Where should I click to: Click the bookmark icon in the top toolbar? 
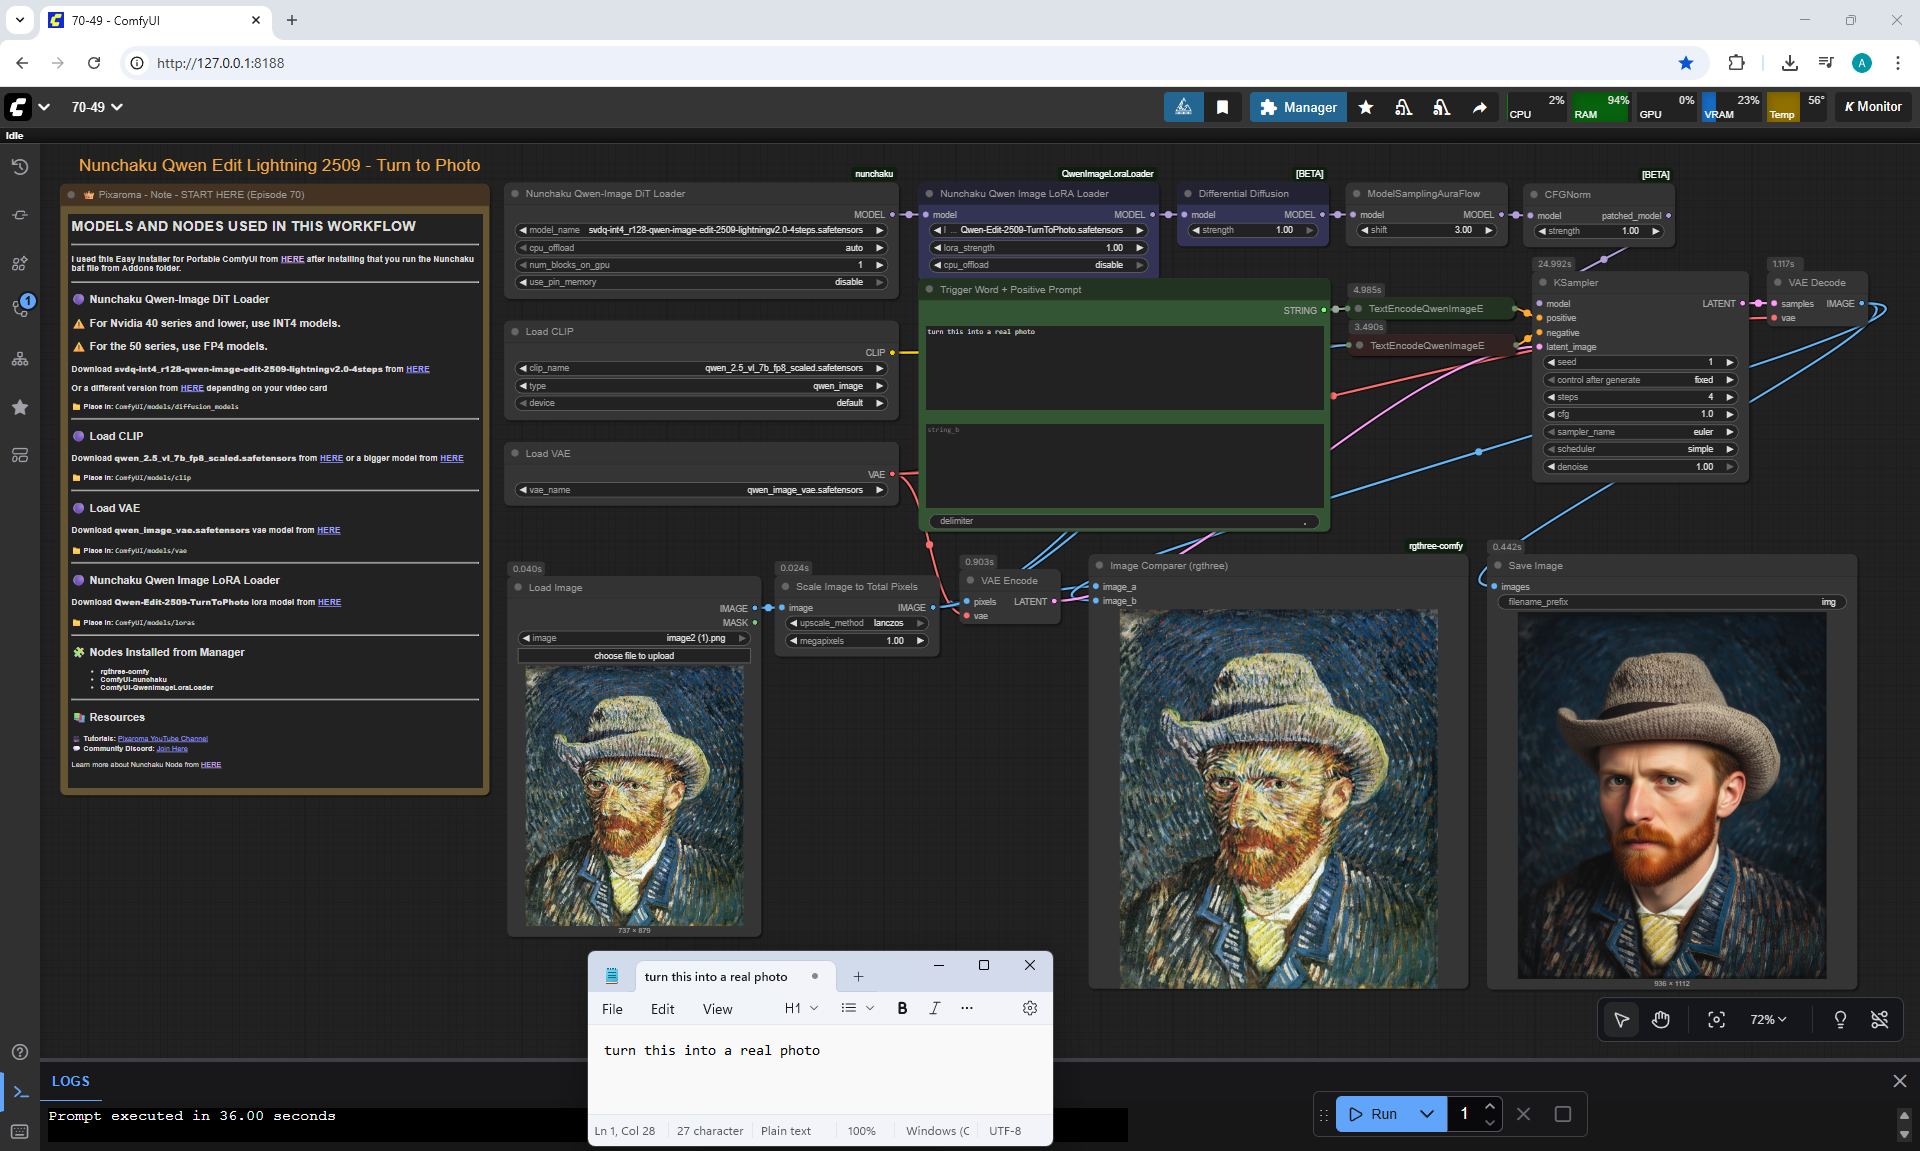(x=1222, y=107)
